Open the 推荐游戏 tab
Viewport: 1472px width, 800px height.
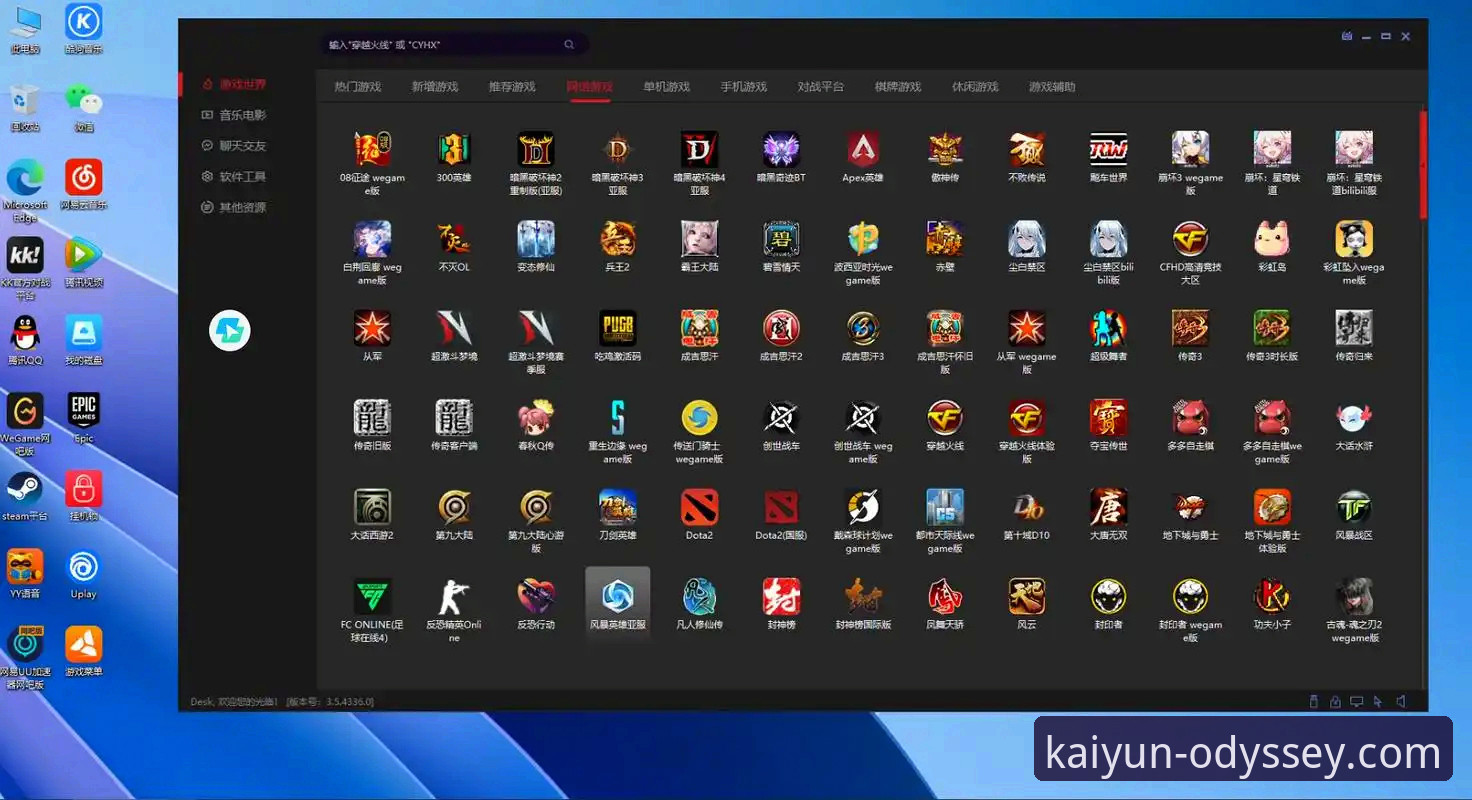512,87
